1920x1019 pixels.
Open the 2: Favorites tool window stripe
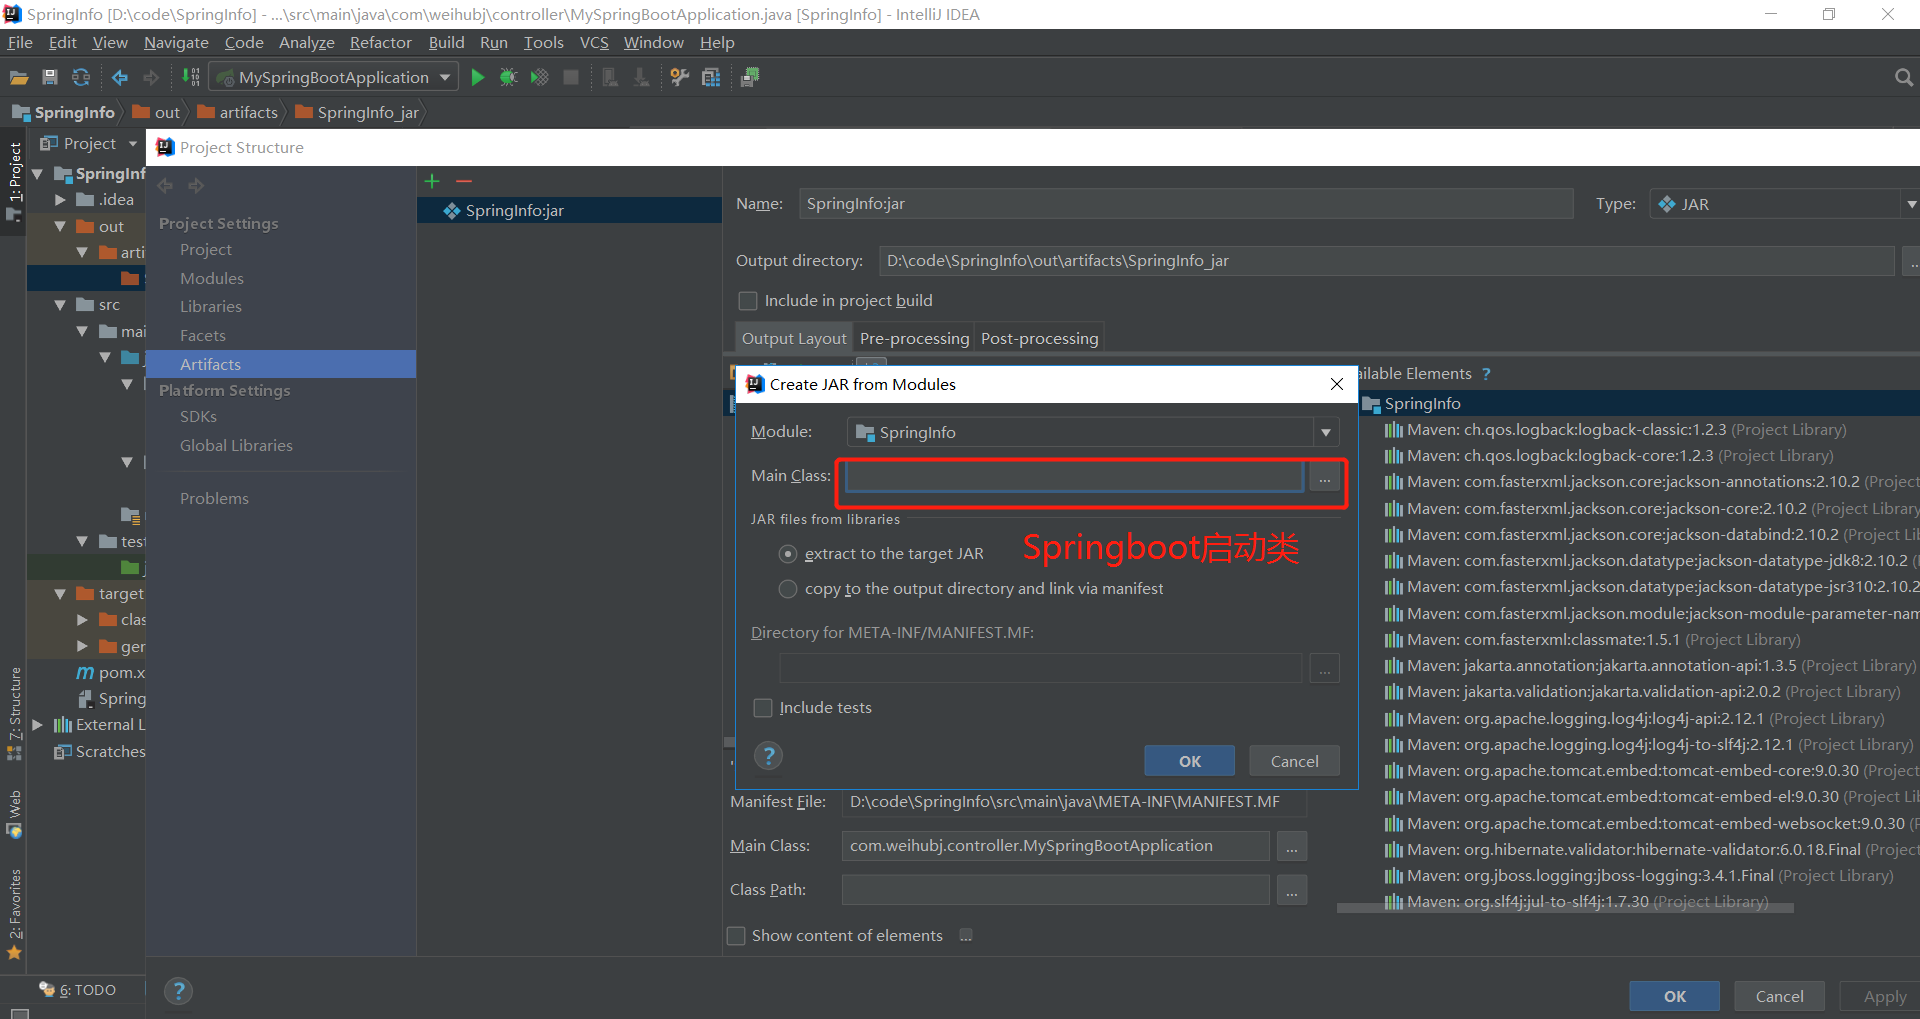point(14,913)
